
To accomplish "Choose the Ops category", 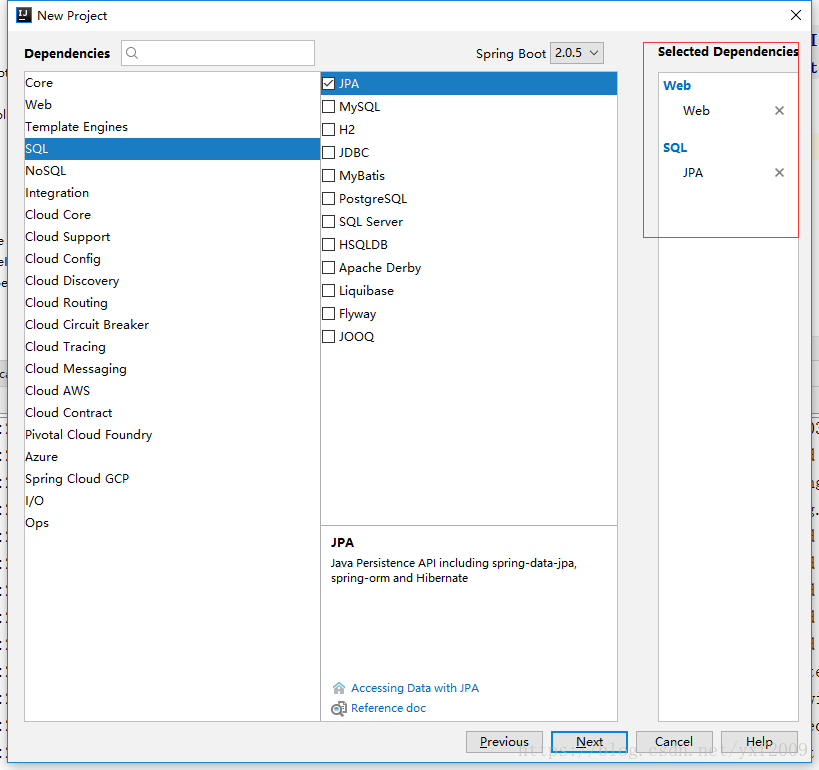I will 172,523.
